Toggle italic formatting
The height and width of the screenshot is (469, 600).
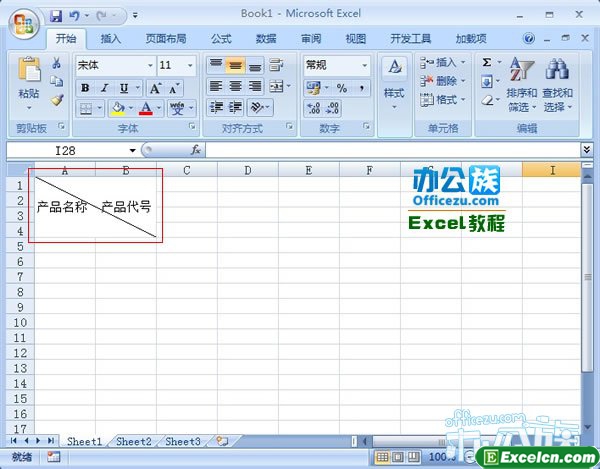pos(104,88)
